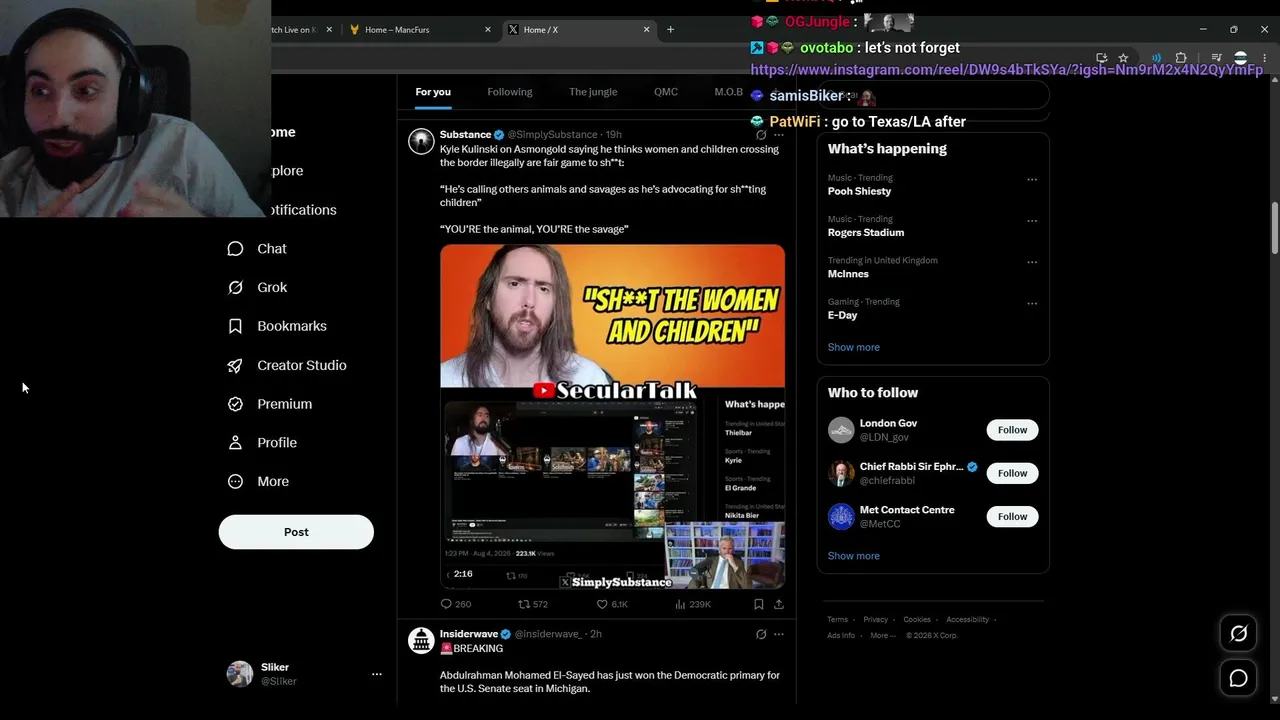Share the Substance post
This screenshot has height=720, width=1280.
(779, 604)
